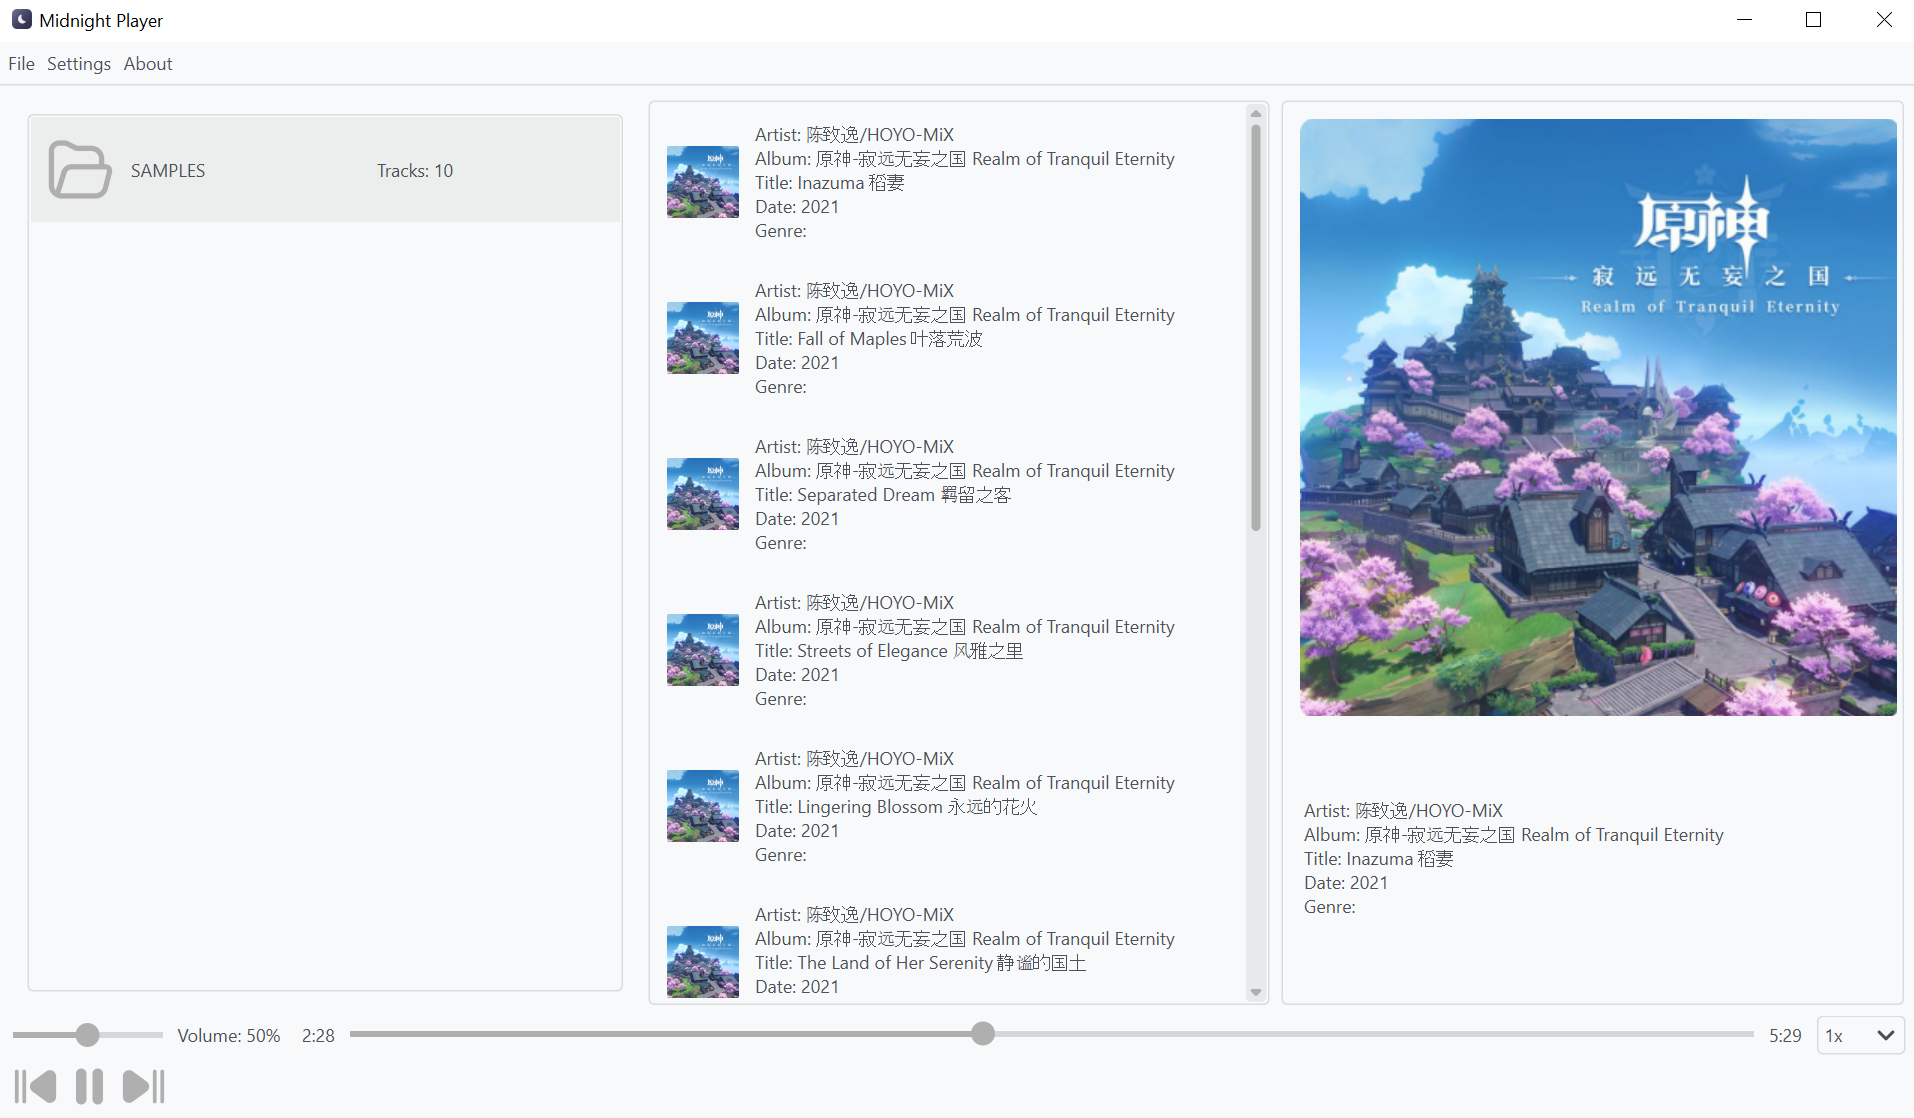Select the SAMPLES playlist row

click(x=325, y=170)
